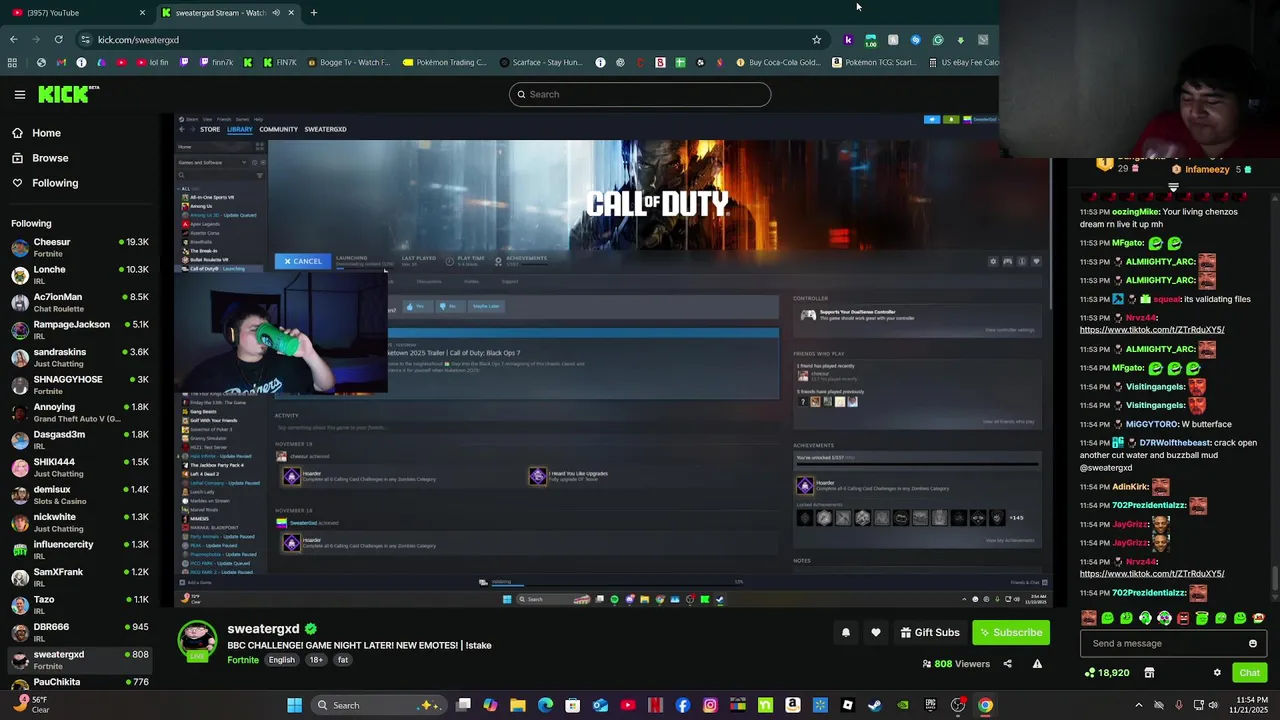Open the Steam Community tab in stream

(x=278, y=129)
